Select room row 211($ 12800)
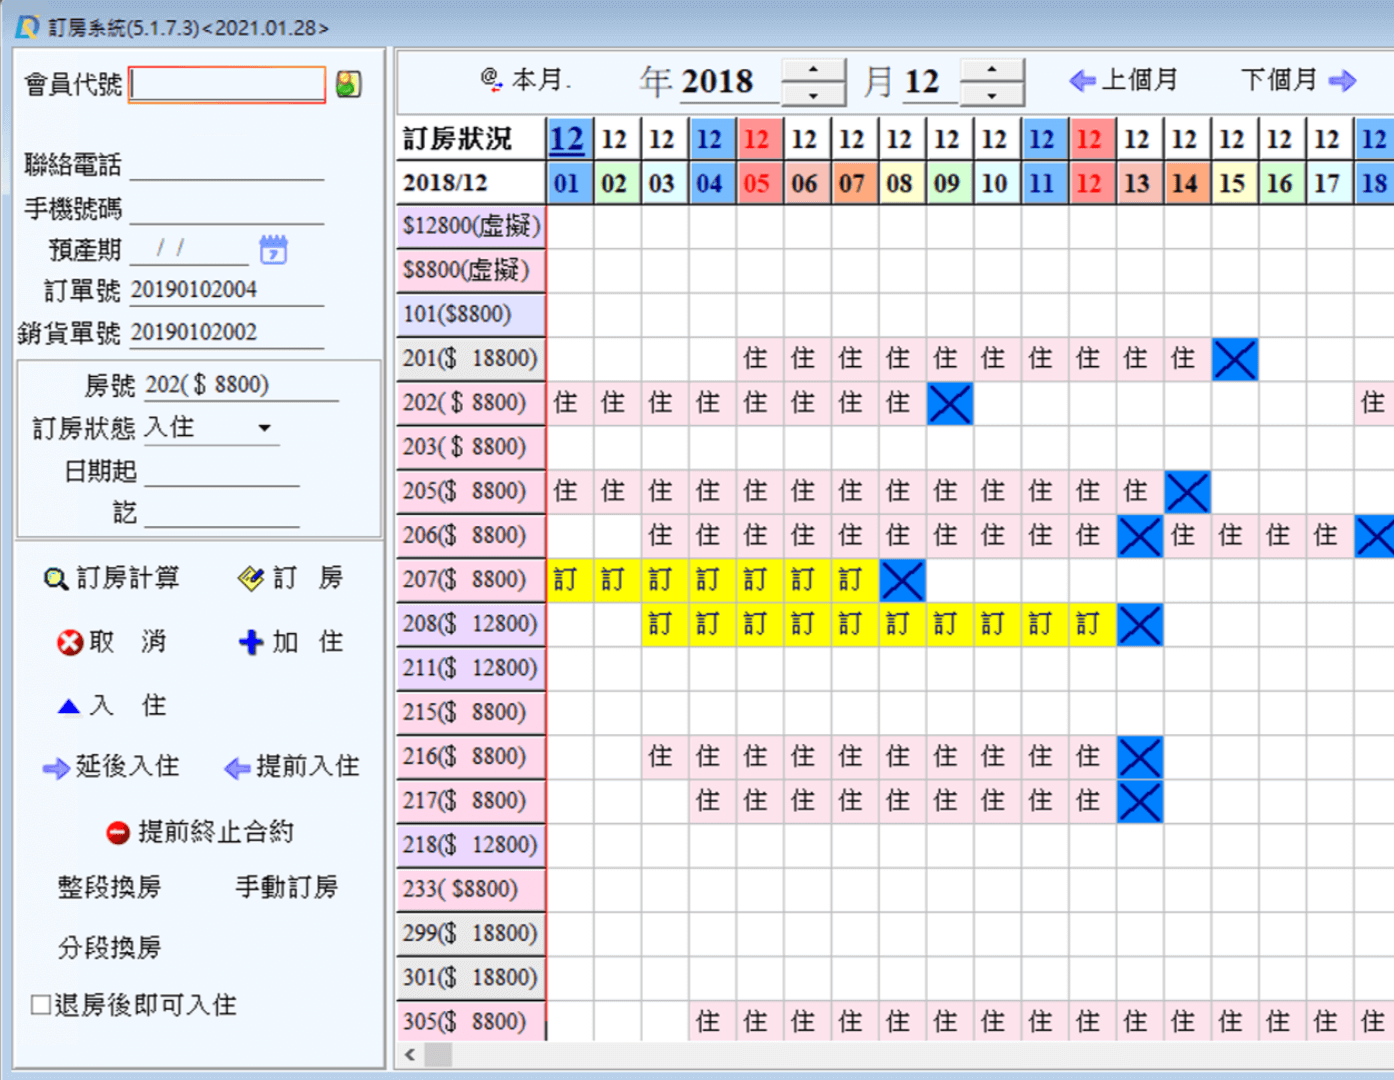 pyautogui.click(x=471, y=668)
